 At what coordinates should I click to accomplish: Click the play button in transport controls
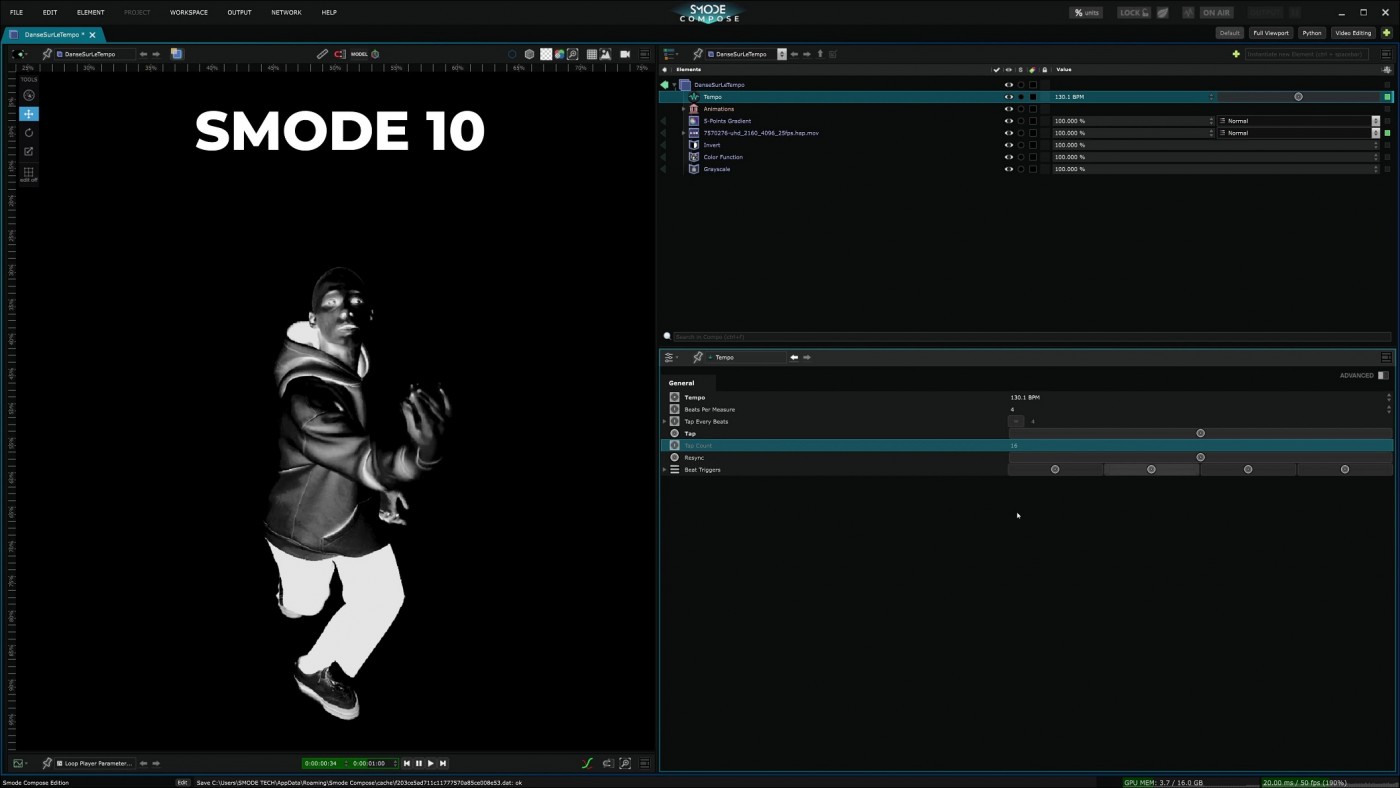tap(431, 764)
